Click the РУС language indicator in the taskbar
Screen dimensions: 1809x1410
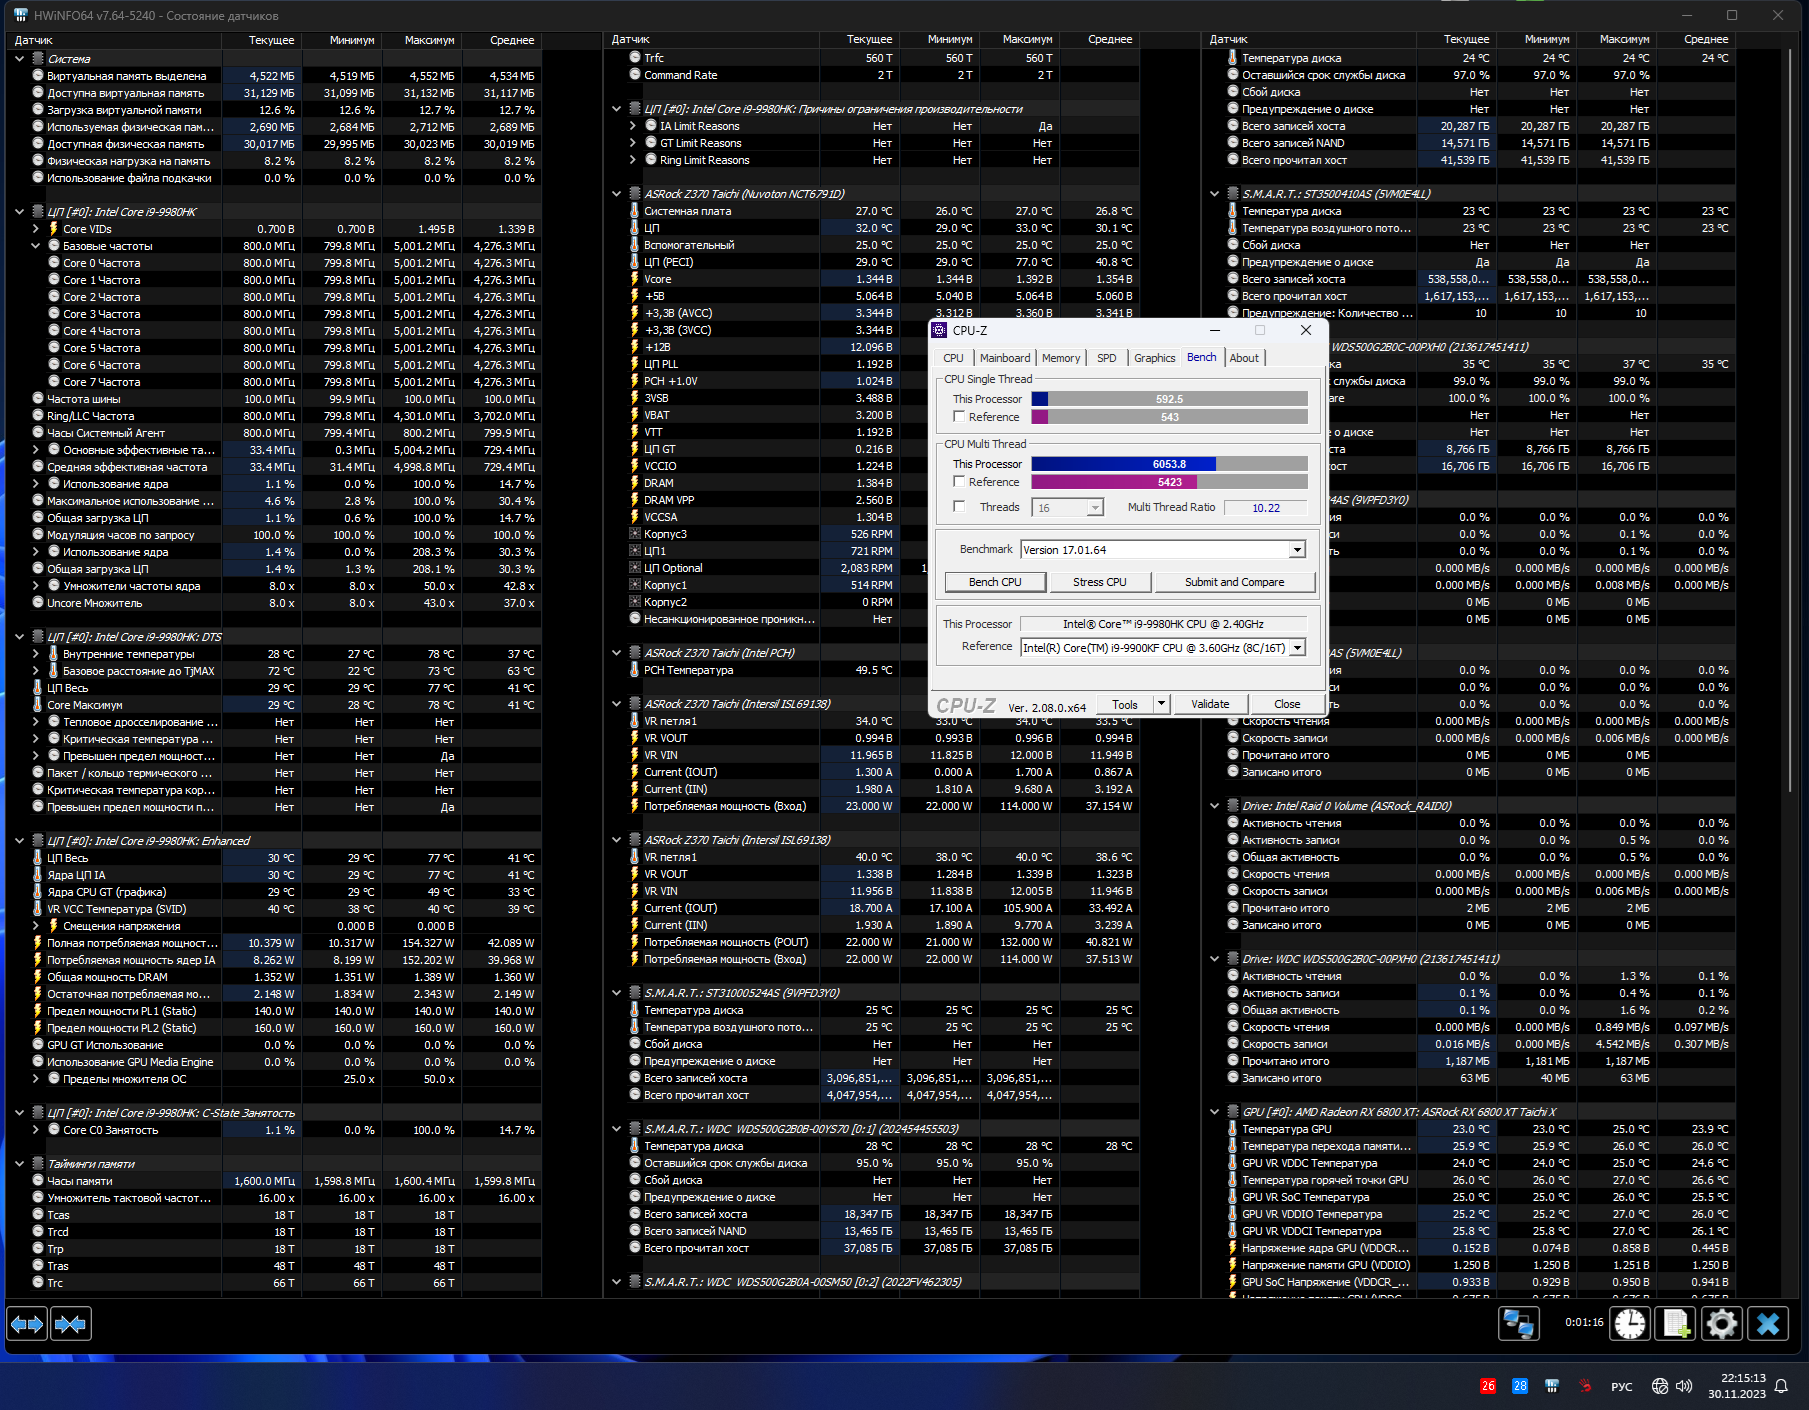[1621, 1387]
